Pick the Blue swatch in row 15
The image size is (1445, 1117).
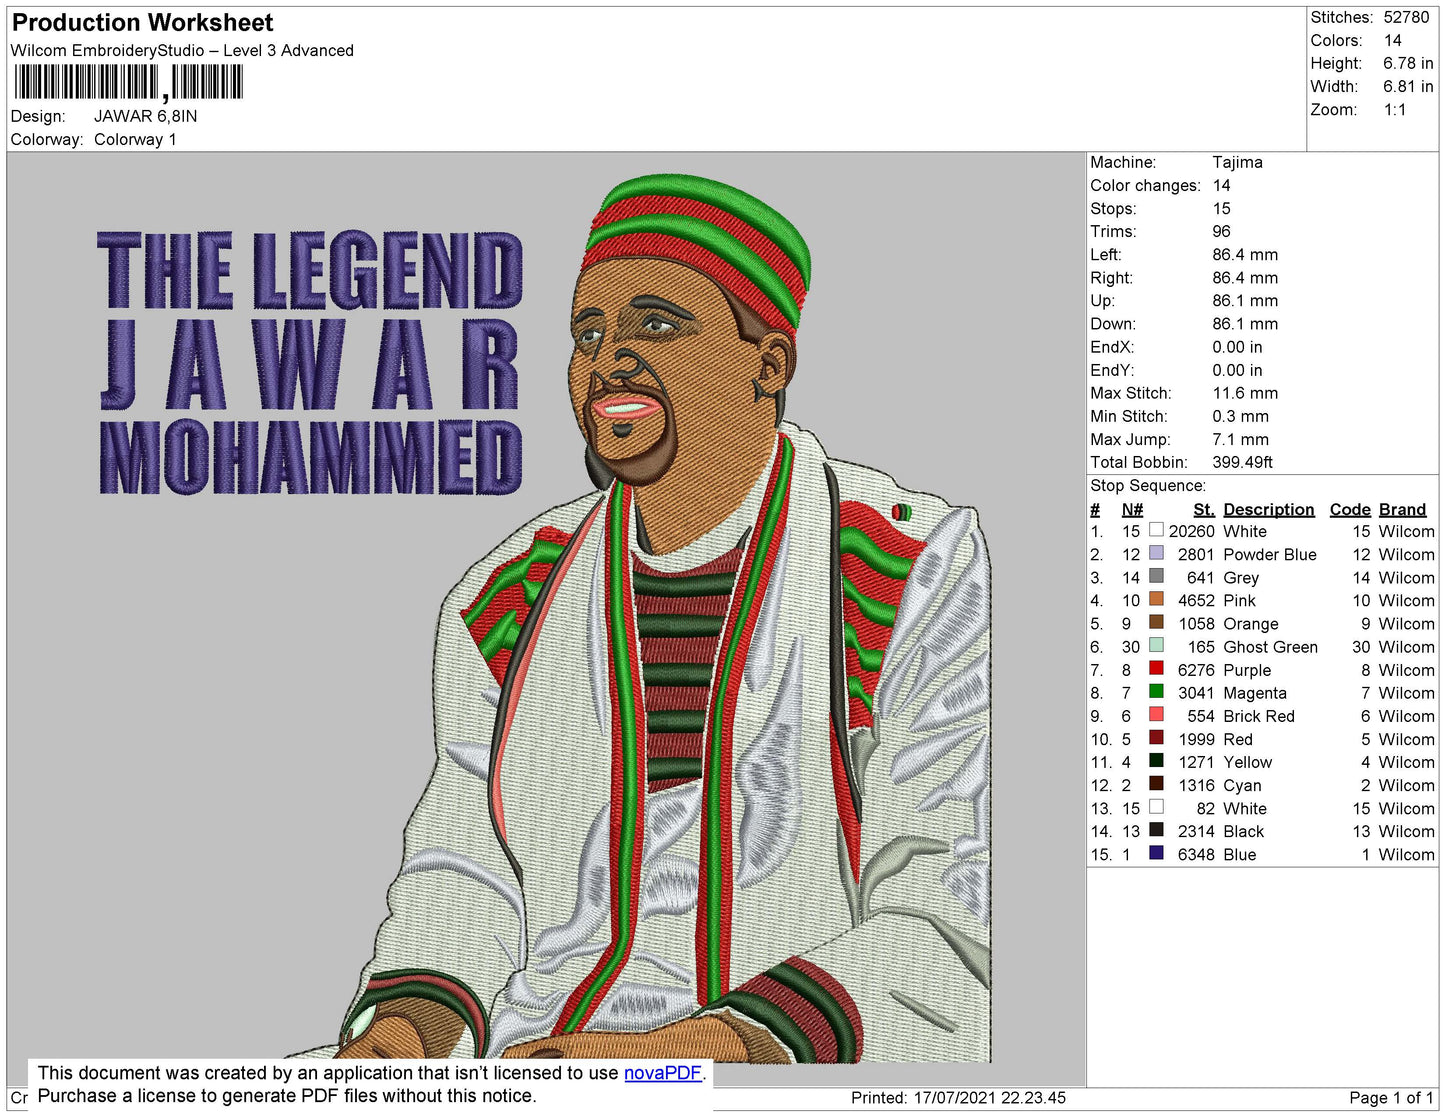click(1156, 853)
